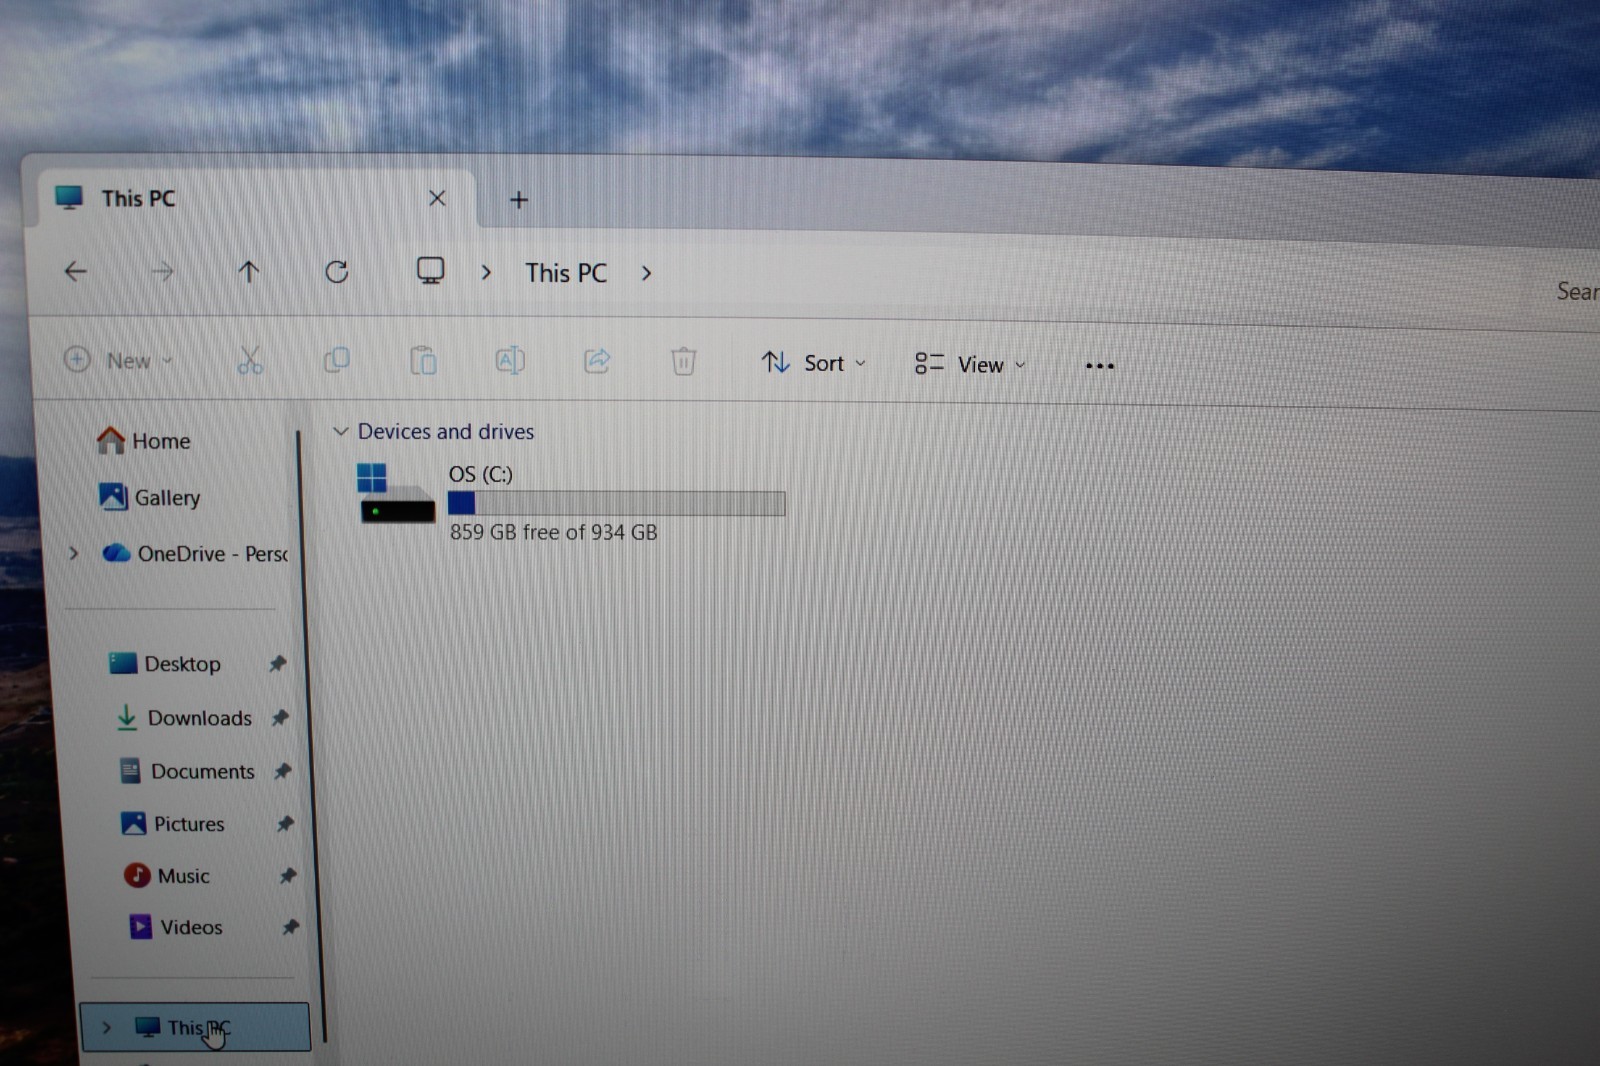Open Home in navigation pane

143,440
